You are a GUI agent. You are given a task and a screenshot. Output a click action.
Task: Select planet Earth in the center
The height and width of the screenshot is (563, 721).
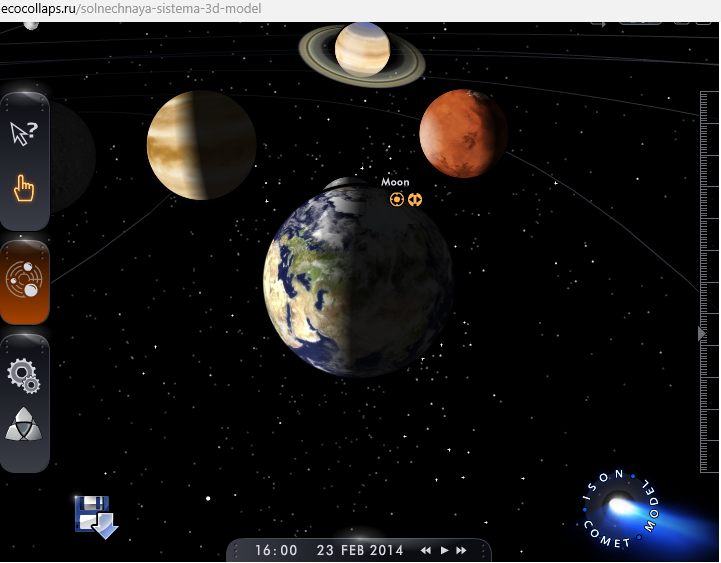(357, 282)
